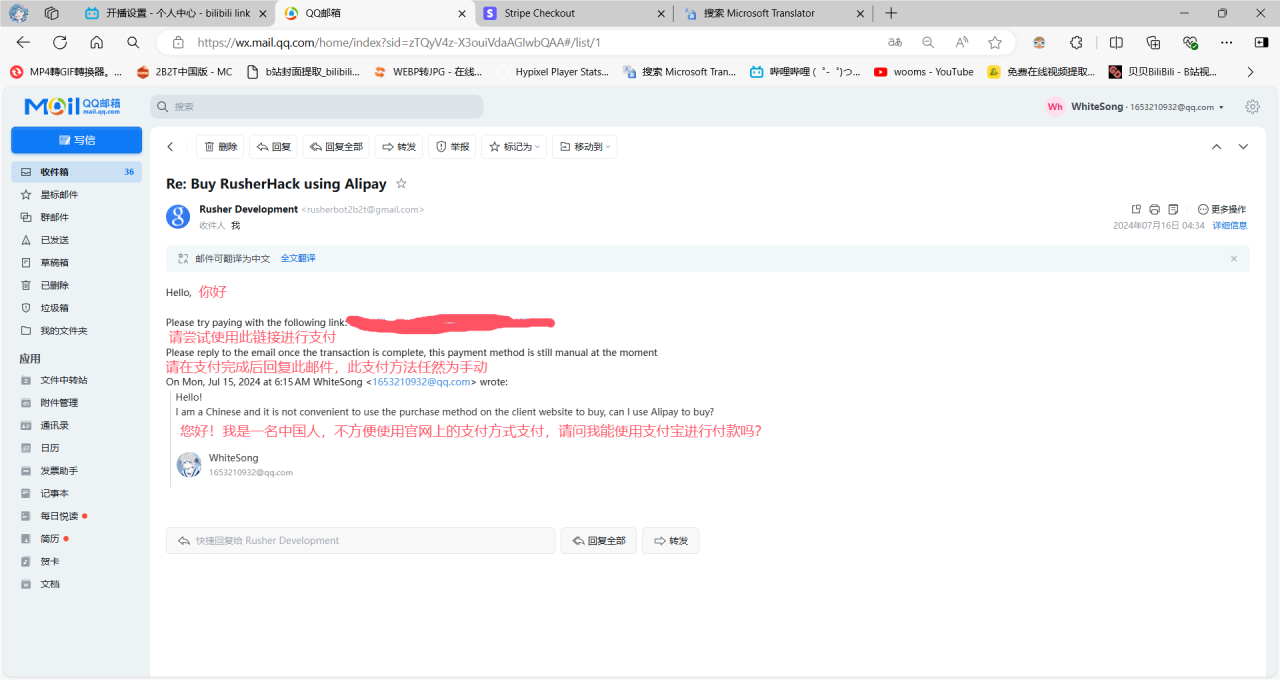Open the QQ Mail settings gear
This screenshot has height=680, width=1280.
(1252, 107)
